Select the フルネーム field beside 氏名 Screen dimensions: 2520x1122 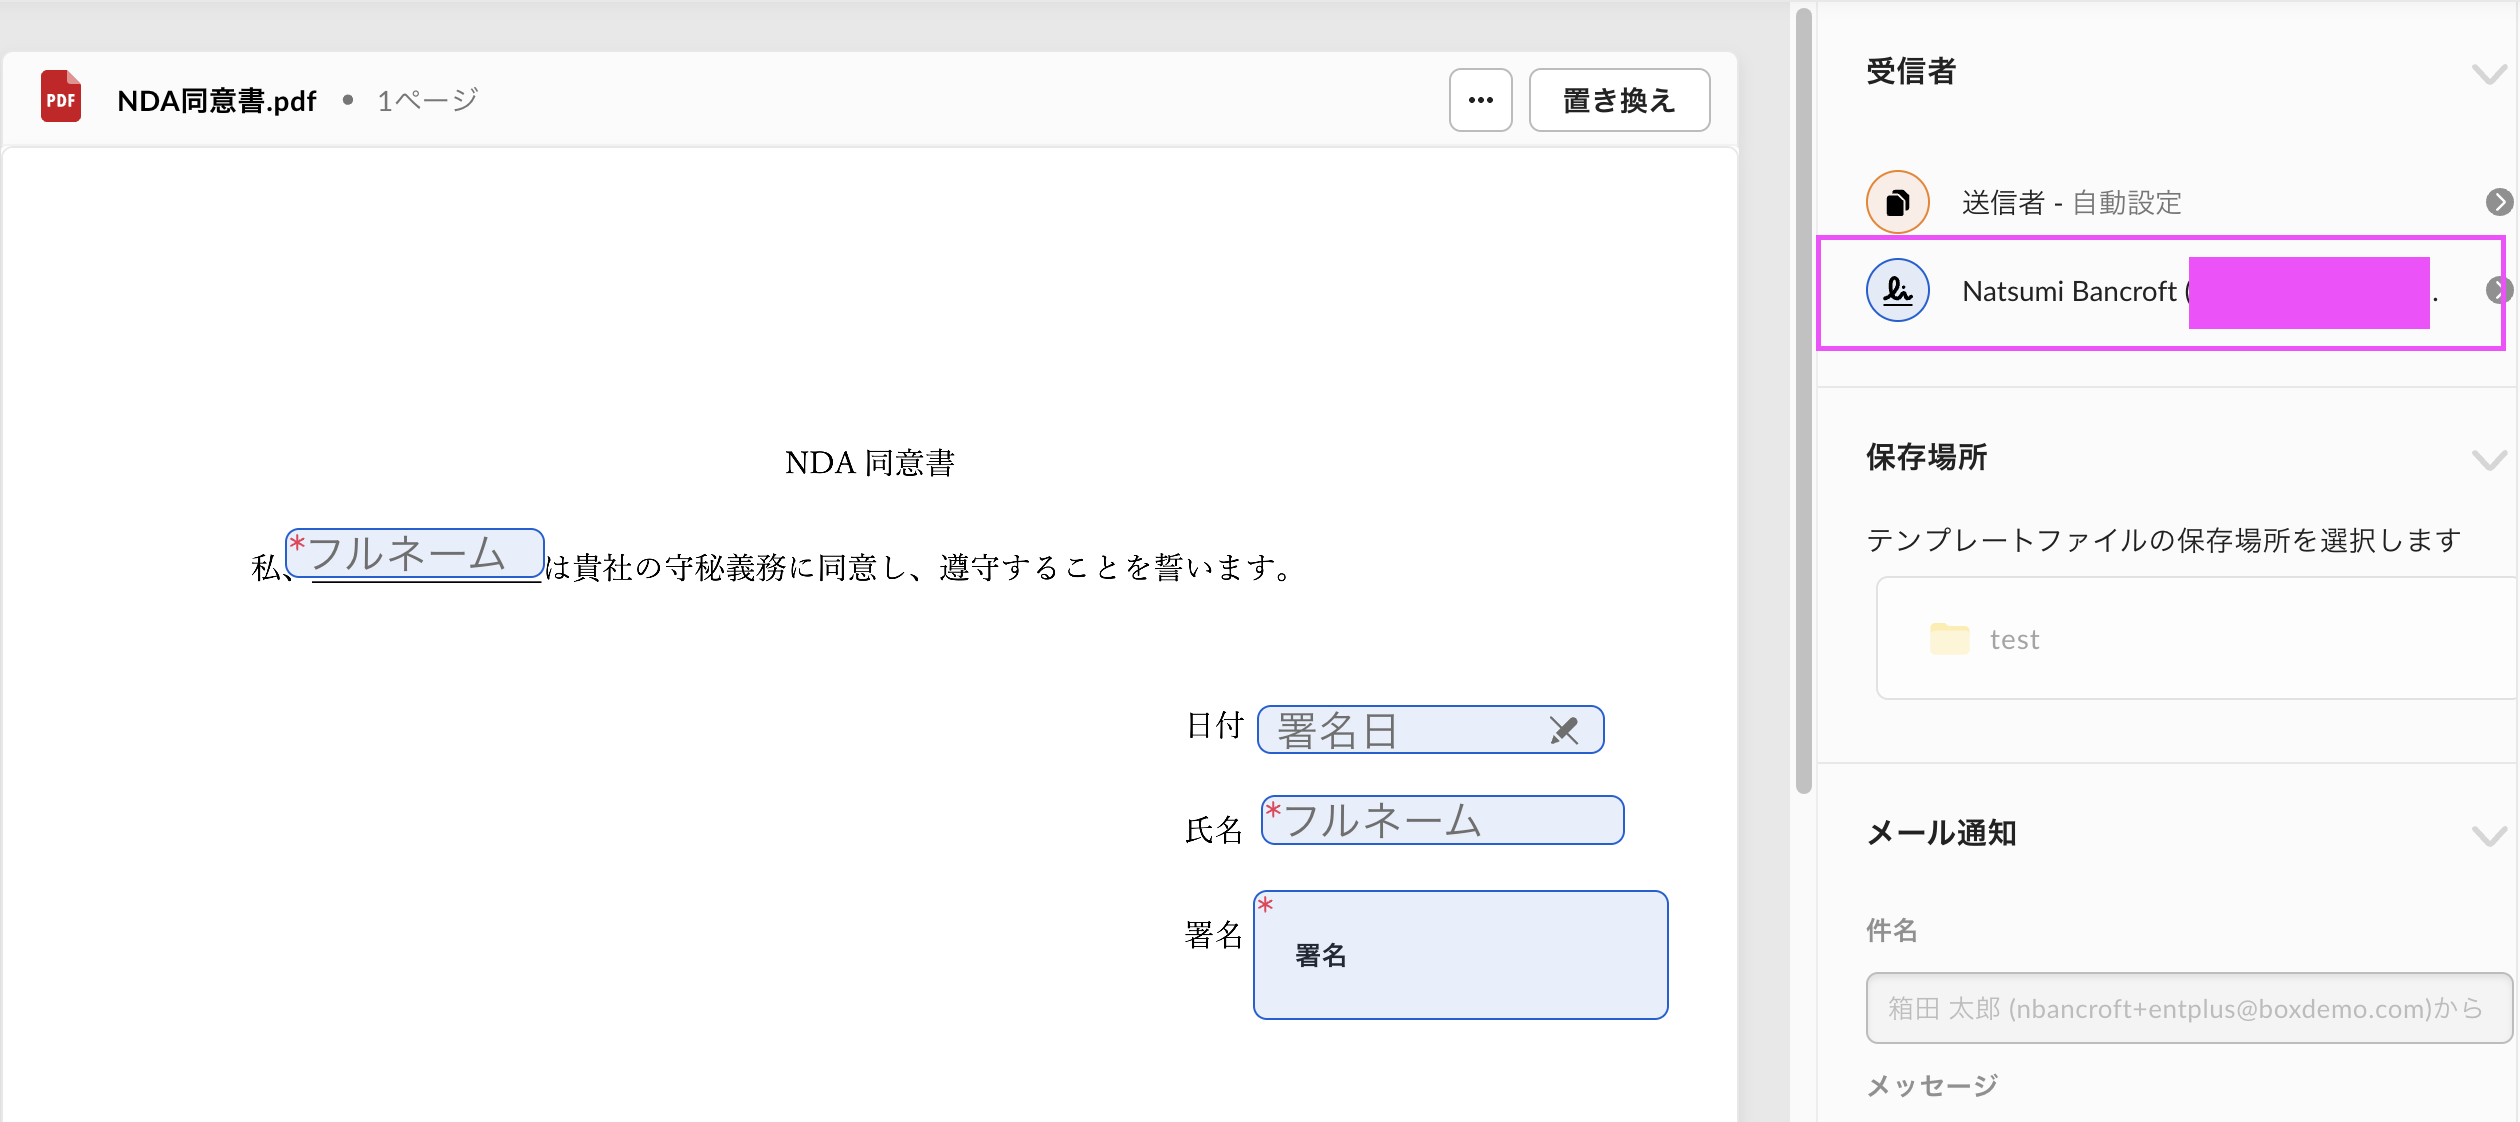point(1442,821)
